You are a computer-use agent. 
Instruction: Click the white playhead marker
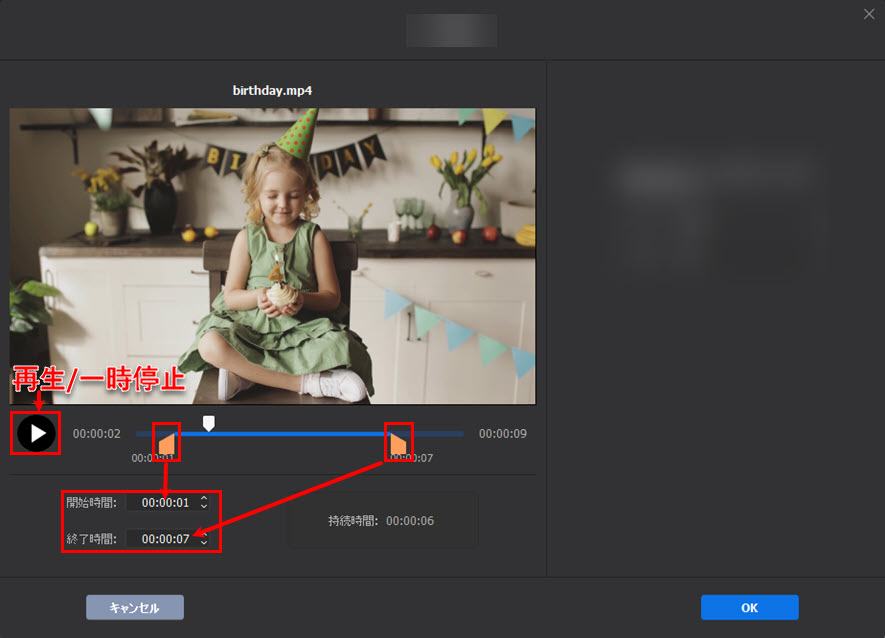click(x=209, y=423)
